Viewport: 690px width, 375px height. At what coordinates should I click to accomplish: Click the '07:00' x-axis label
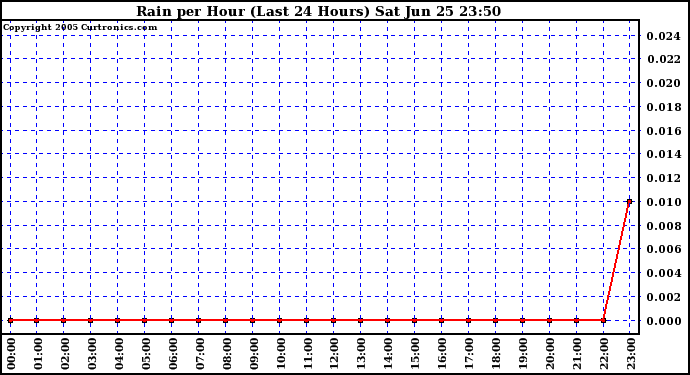[x=200, y=353]
